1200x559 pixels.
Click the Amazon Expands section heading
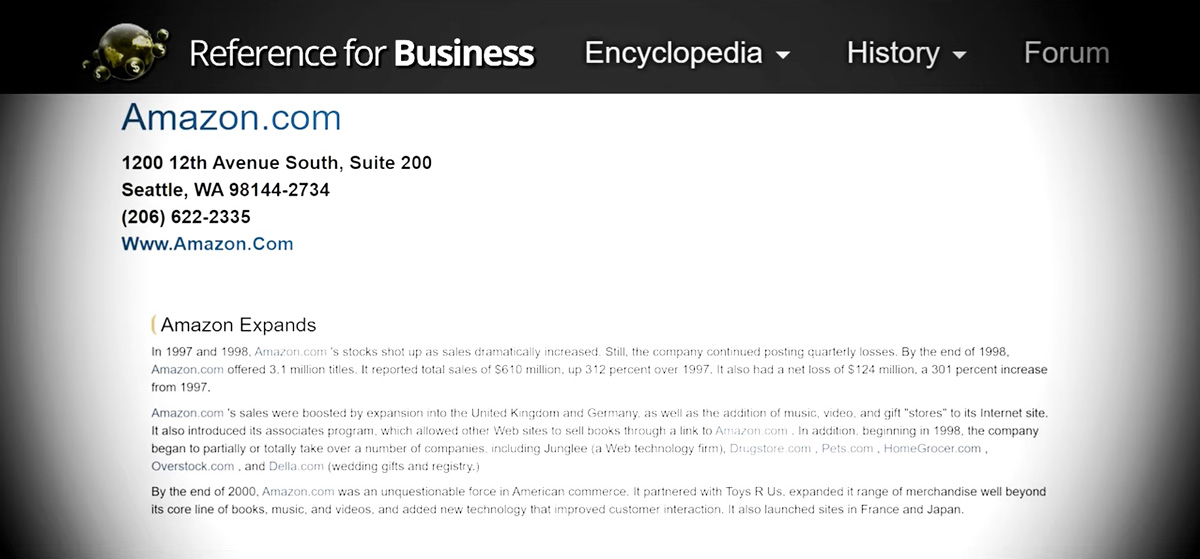coord(238,325)
